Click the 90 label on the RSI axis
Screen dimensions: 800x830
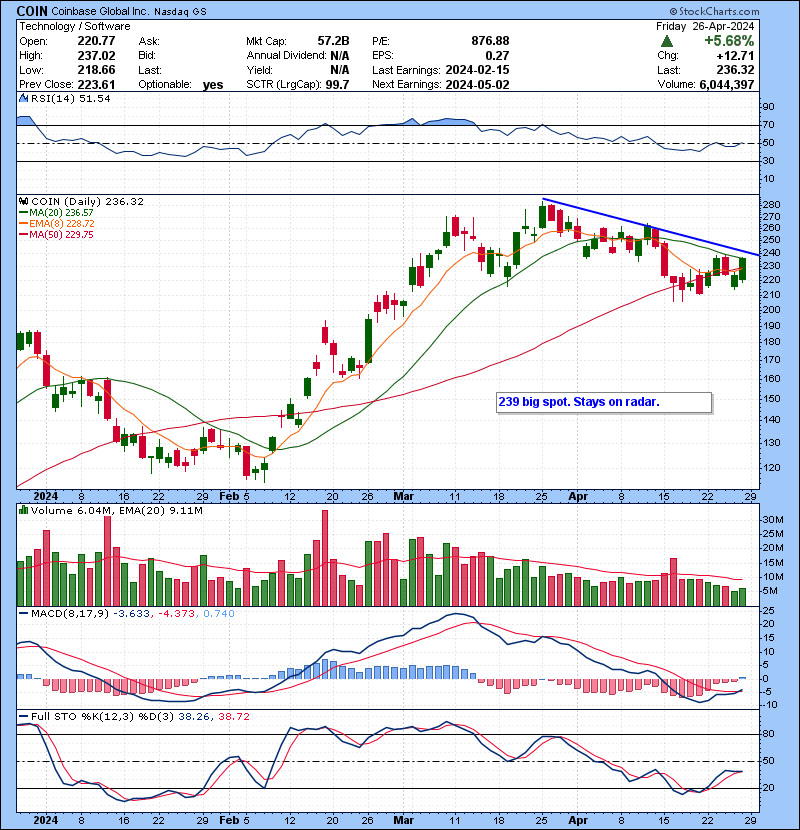point(768,107)
